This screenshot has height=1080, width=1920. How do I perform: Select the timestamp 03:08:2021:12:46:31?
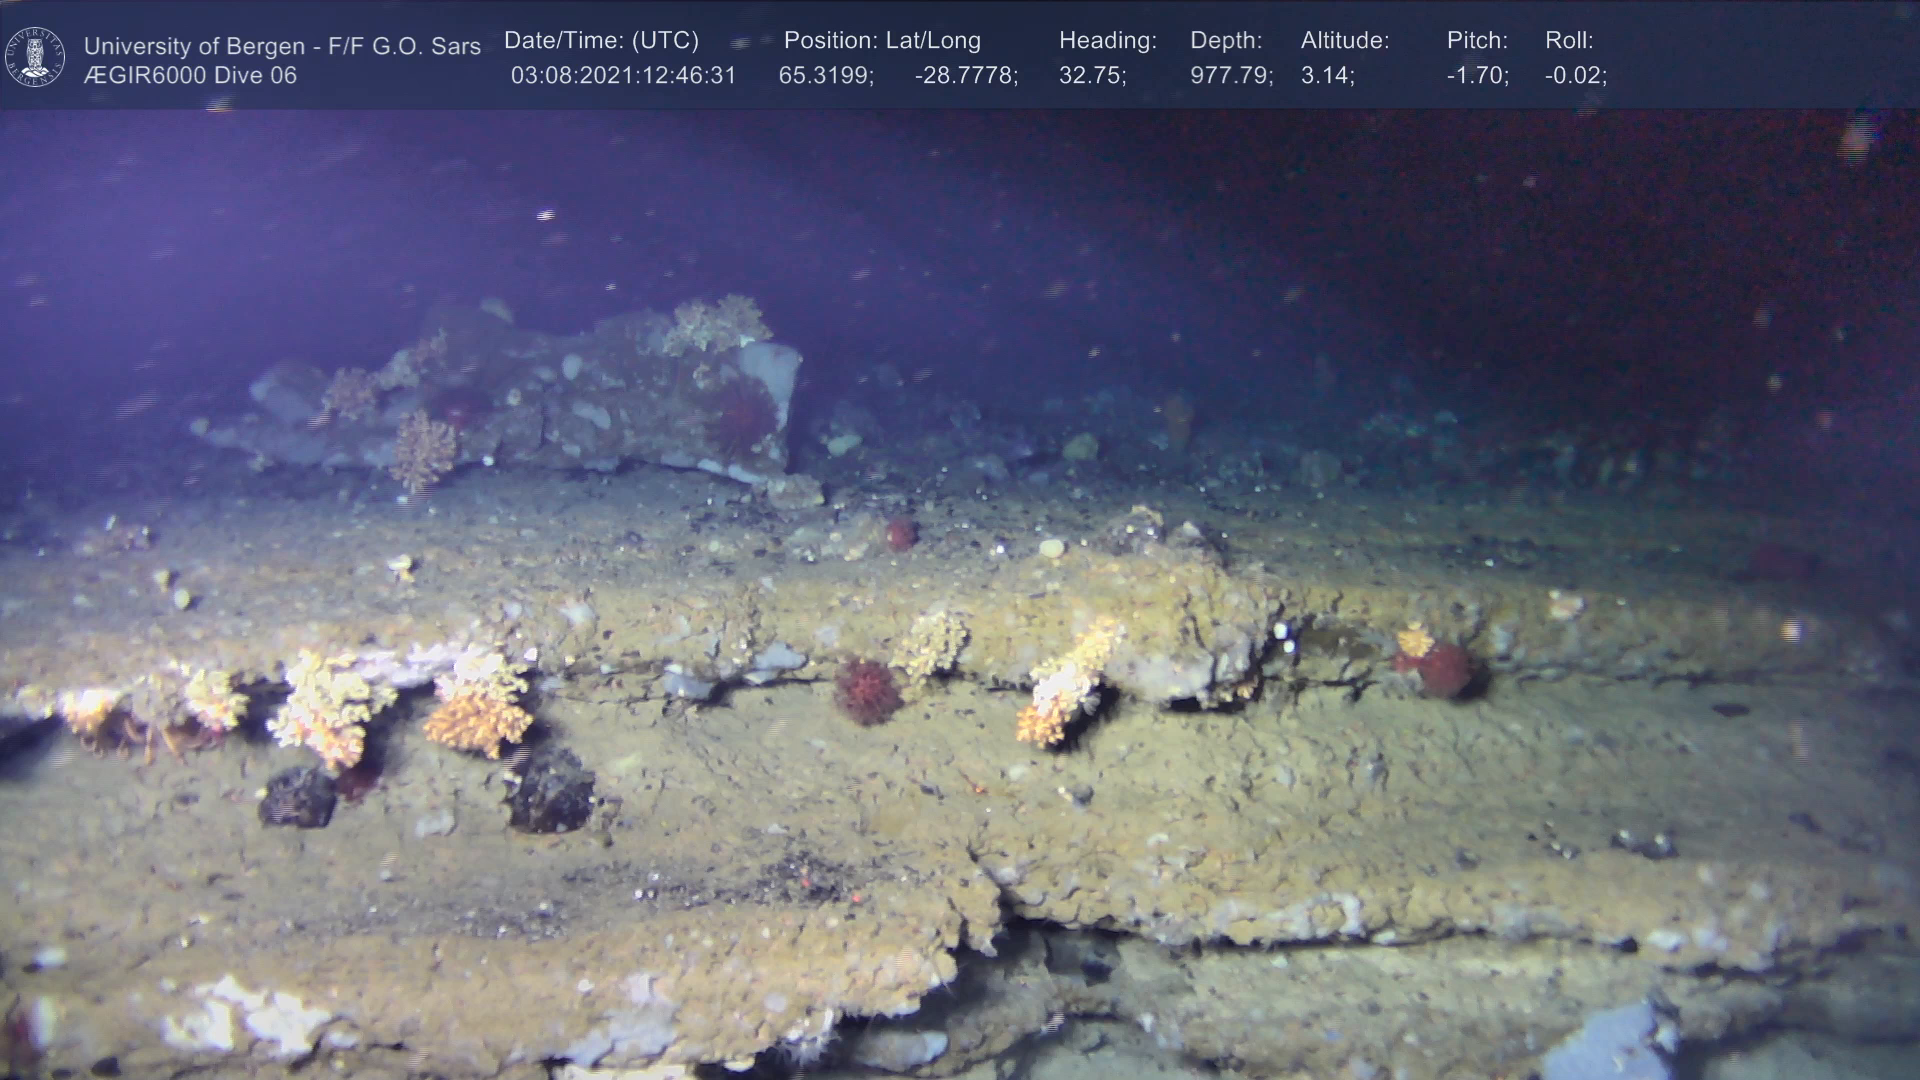pos(623,76)
